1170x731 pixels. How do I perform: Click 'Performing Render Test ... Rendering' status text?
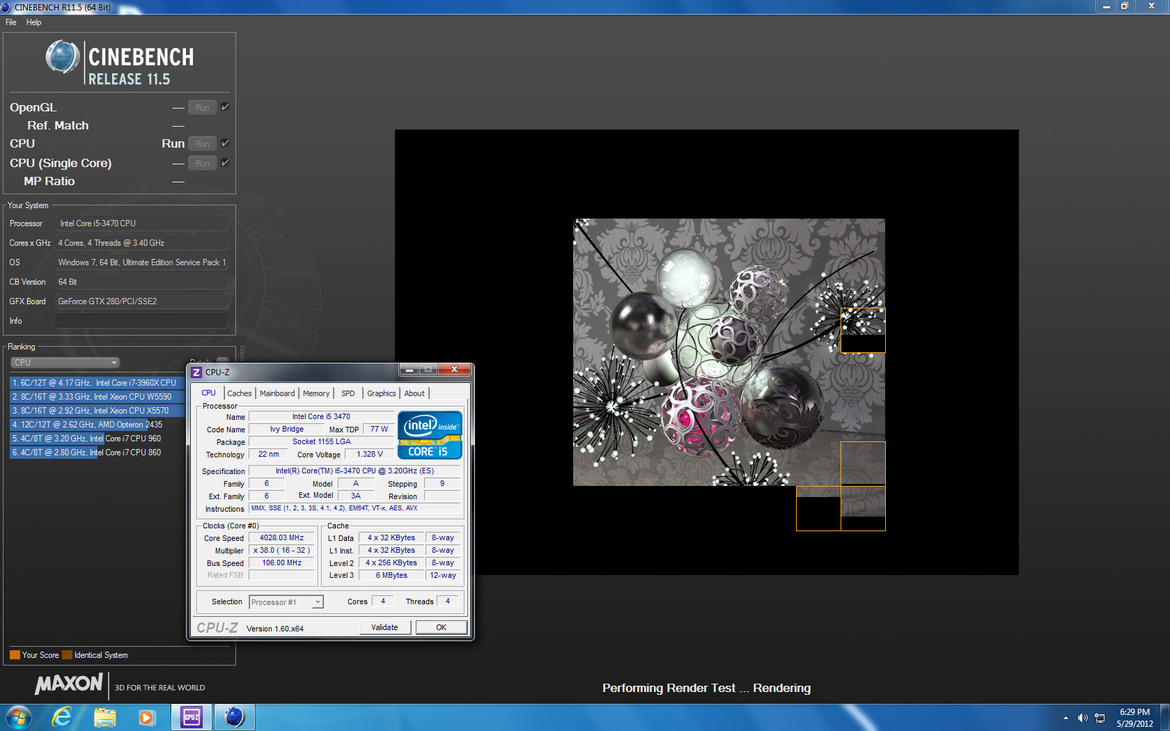click(706, 688)
